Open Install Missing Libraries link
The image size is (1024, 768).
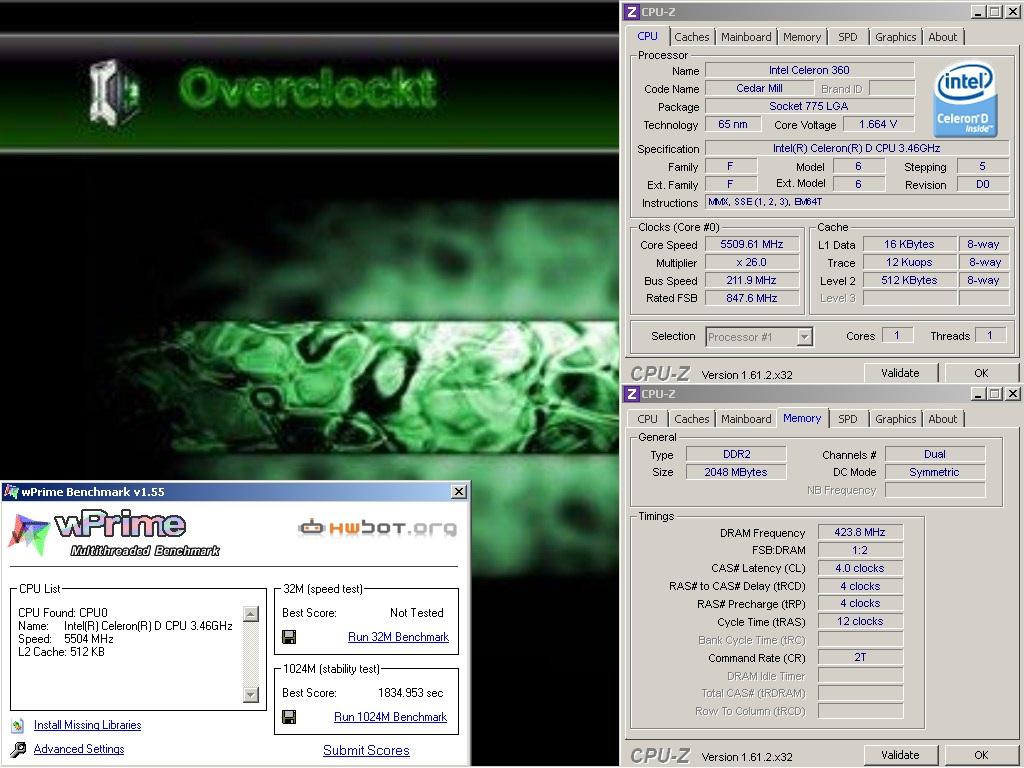point(88,725)
